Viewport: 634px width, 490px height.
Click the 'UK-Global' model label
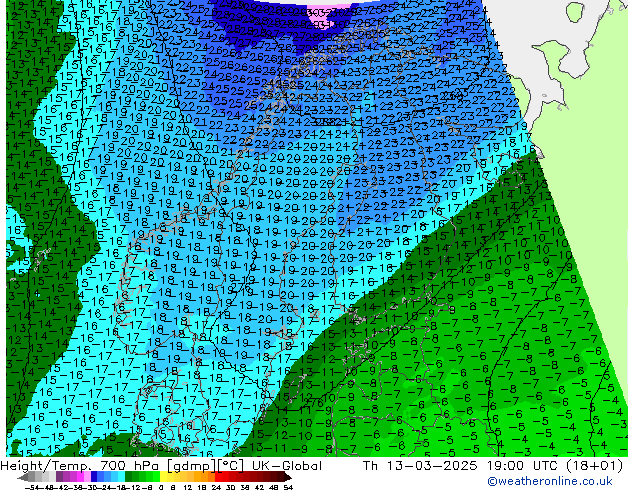pos(287,466)
